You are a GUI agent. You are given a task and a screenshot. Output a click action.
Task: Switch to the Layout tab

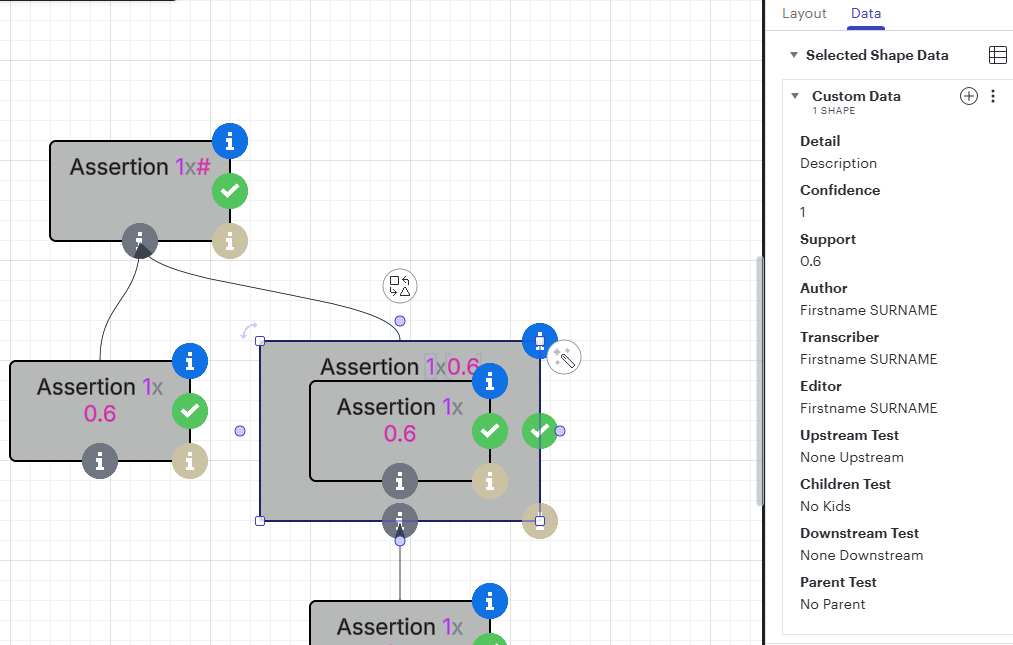pos(804,14)
